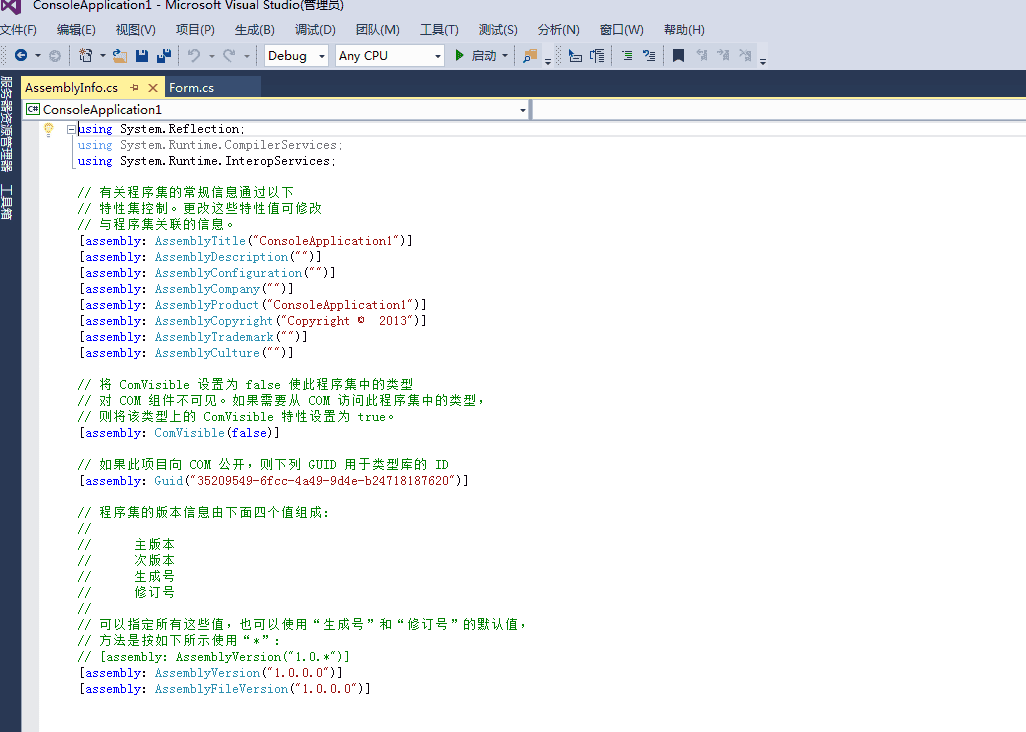
Task: Open the 分析(N) menu
Action: 558,29
